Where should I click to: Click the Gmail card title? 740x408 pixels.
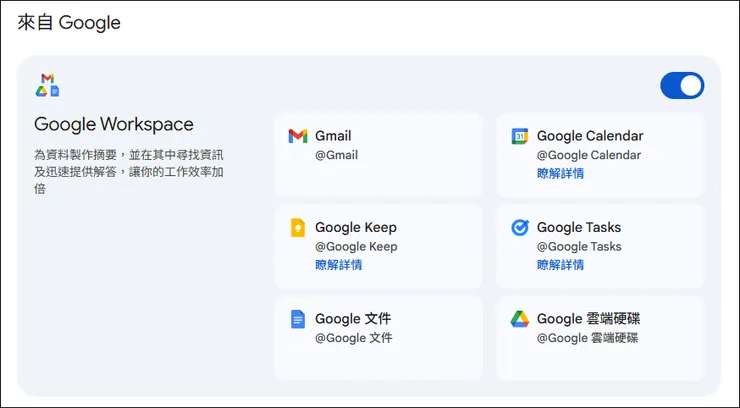(333, 136)
